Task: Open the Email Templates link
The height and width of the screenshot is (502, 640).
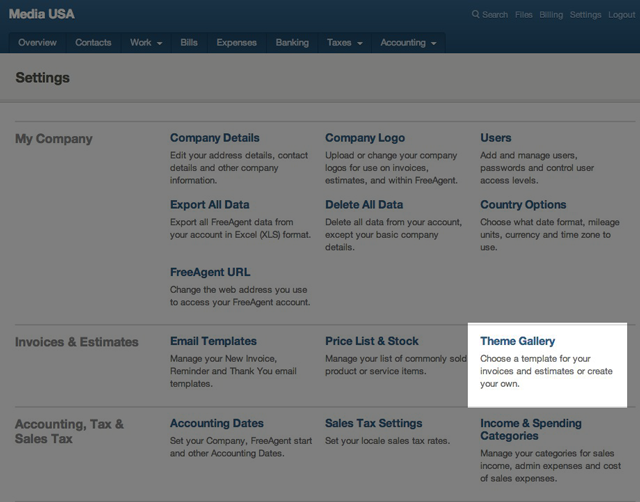Action: point(213,341)
